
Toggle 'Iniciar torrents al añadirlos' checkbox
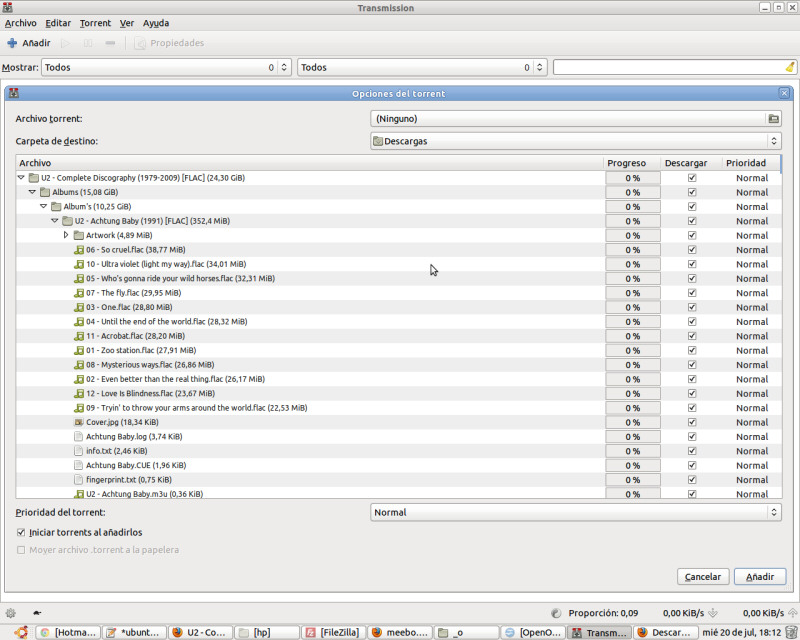click(x=21, y=532)
